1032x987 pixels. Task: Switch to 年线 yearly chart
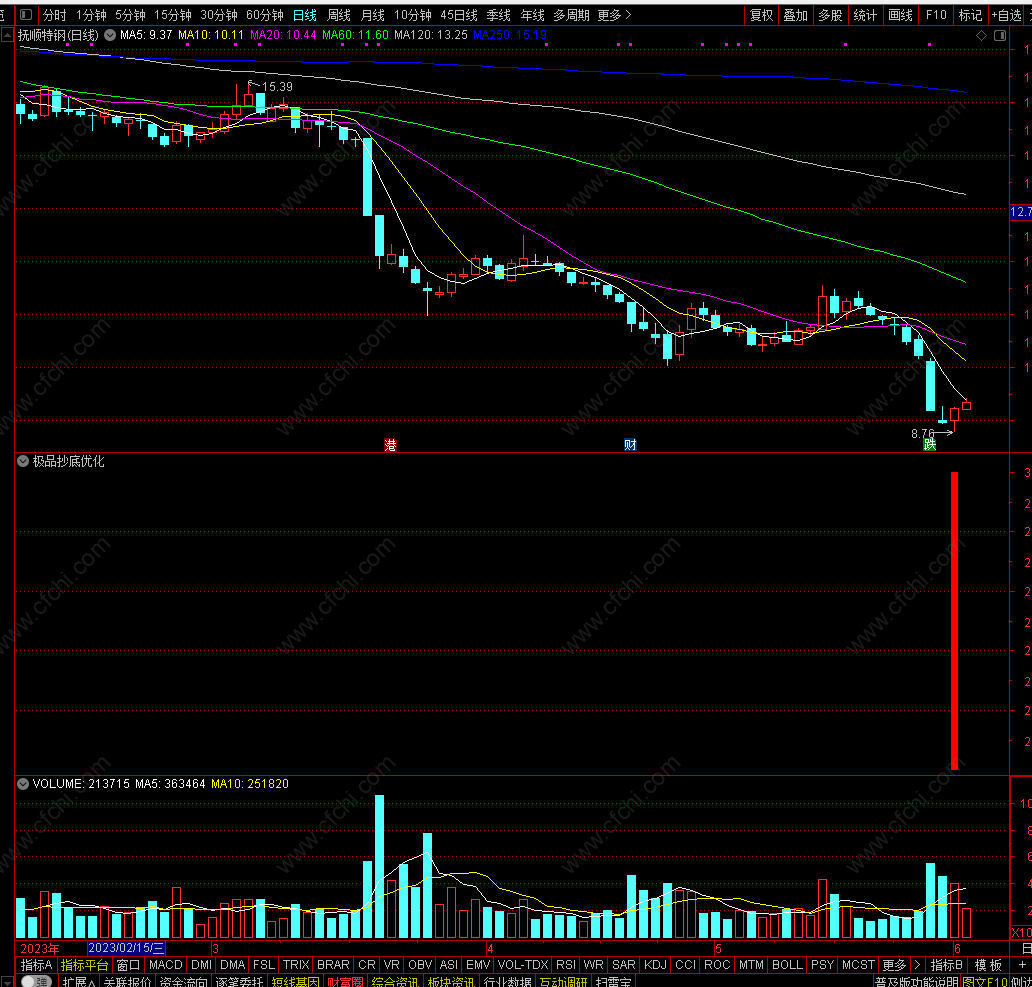[x=532, y=14]
